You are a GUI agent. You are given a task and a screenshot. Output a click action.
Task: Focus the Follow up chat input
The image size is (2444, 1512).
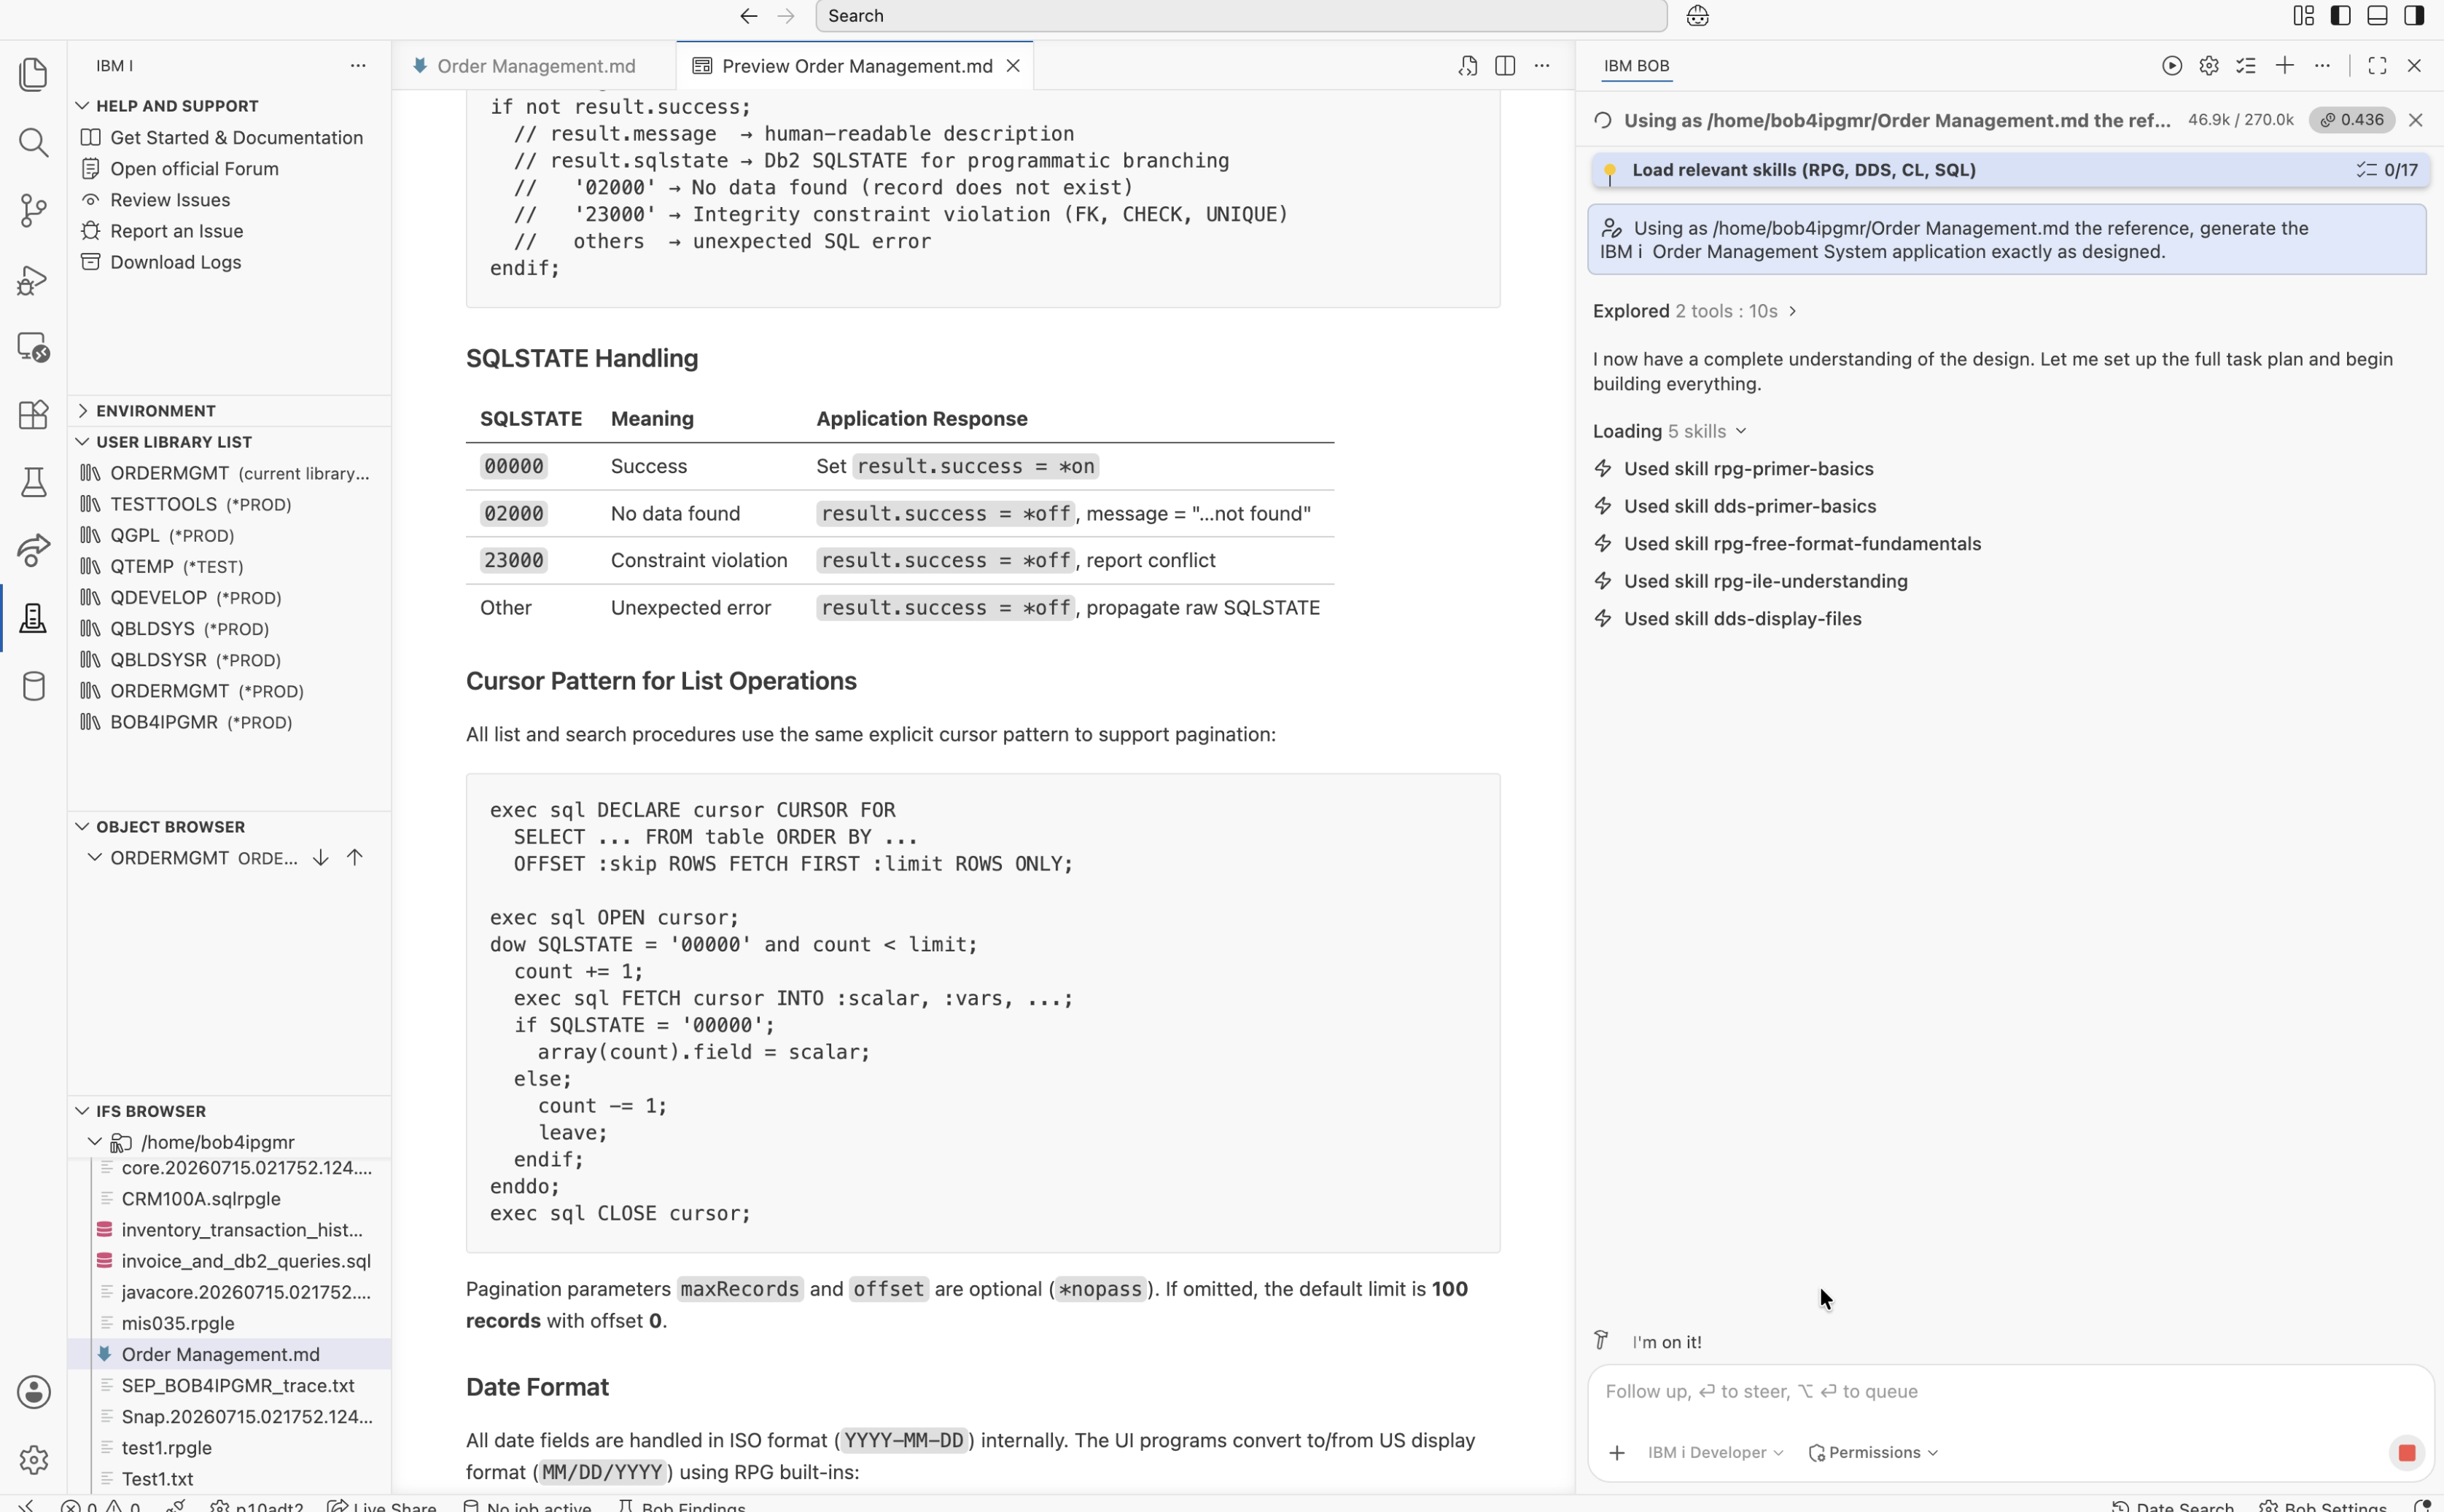(x=2010, y=1392)
